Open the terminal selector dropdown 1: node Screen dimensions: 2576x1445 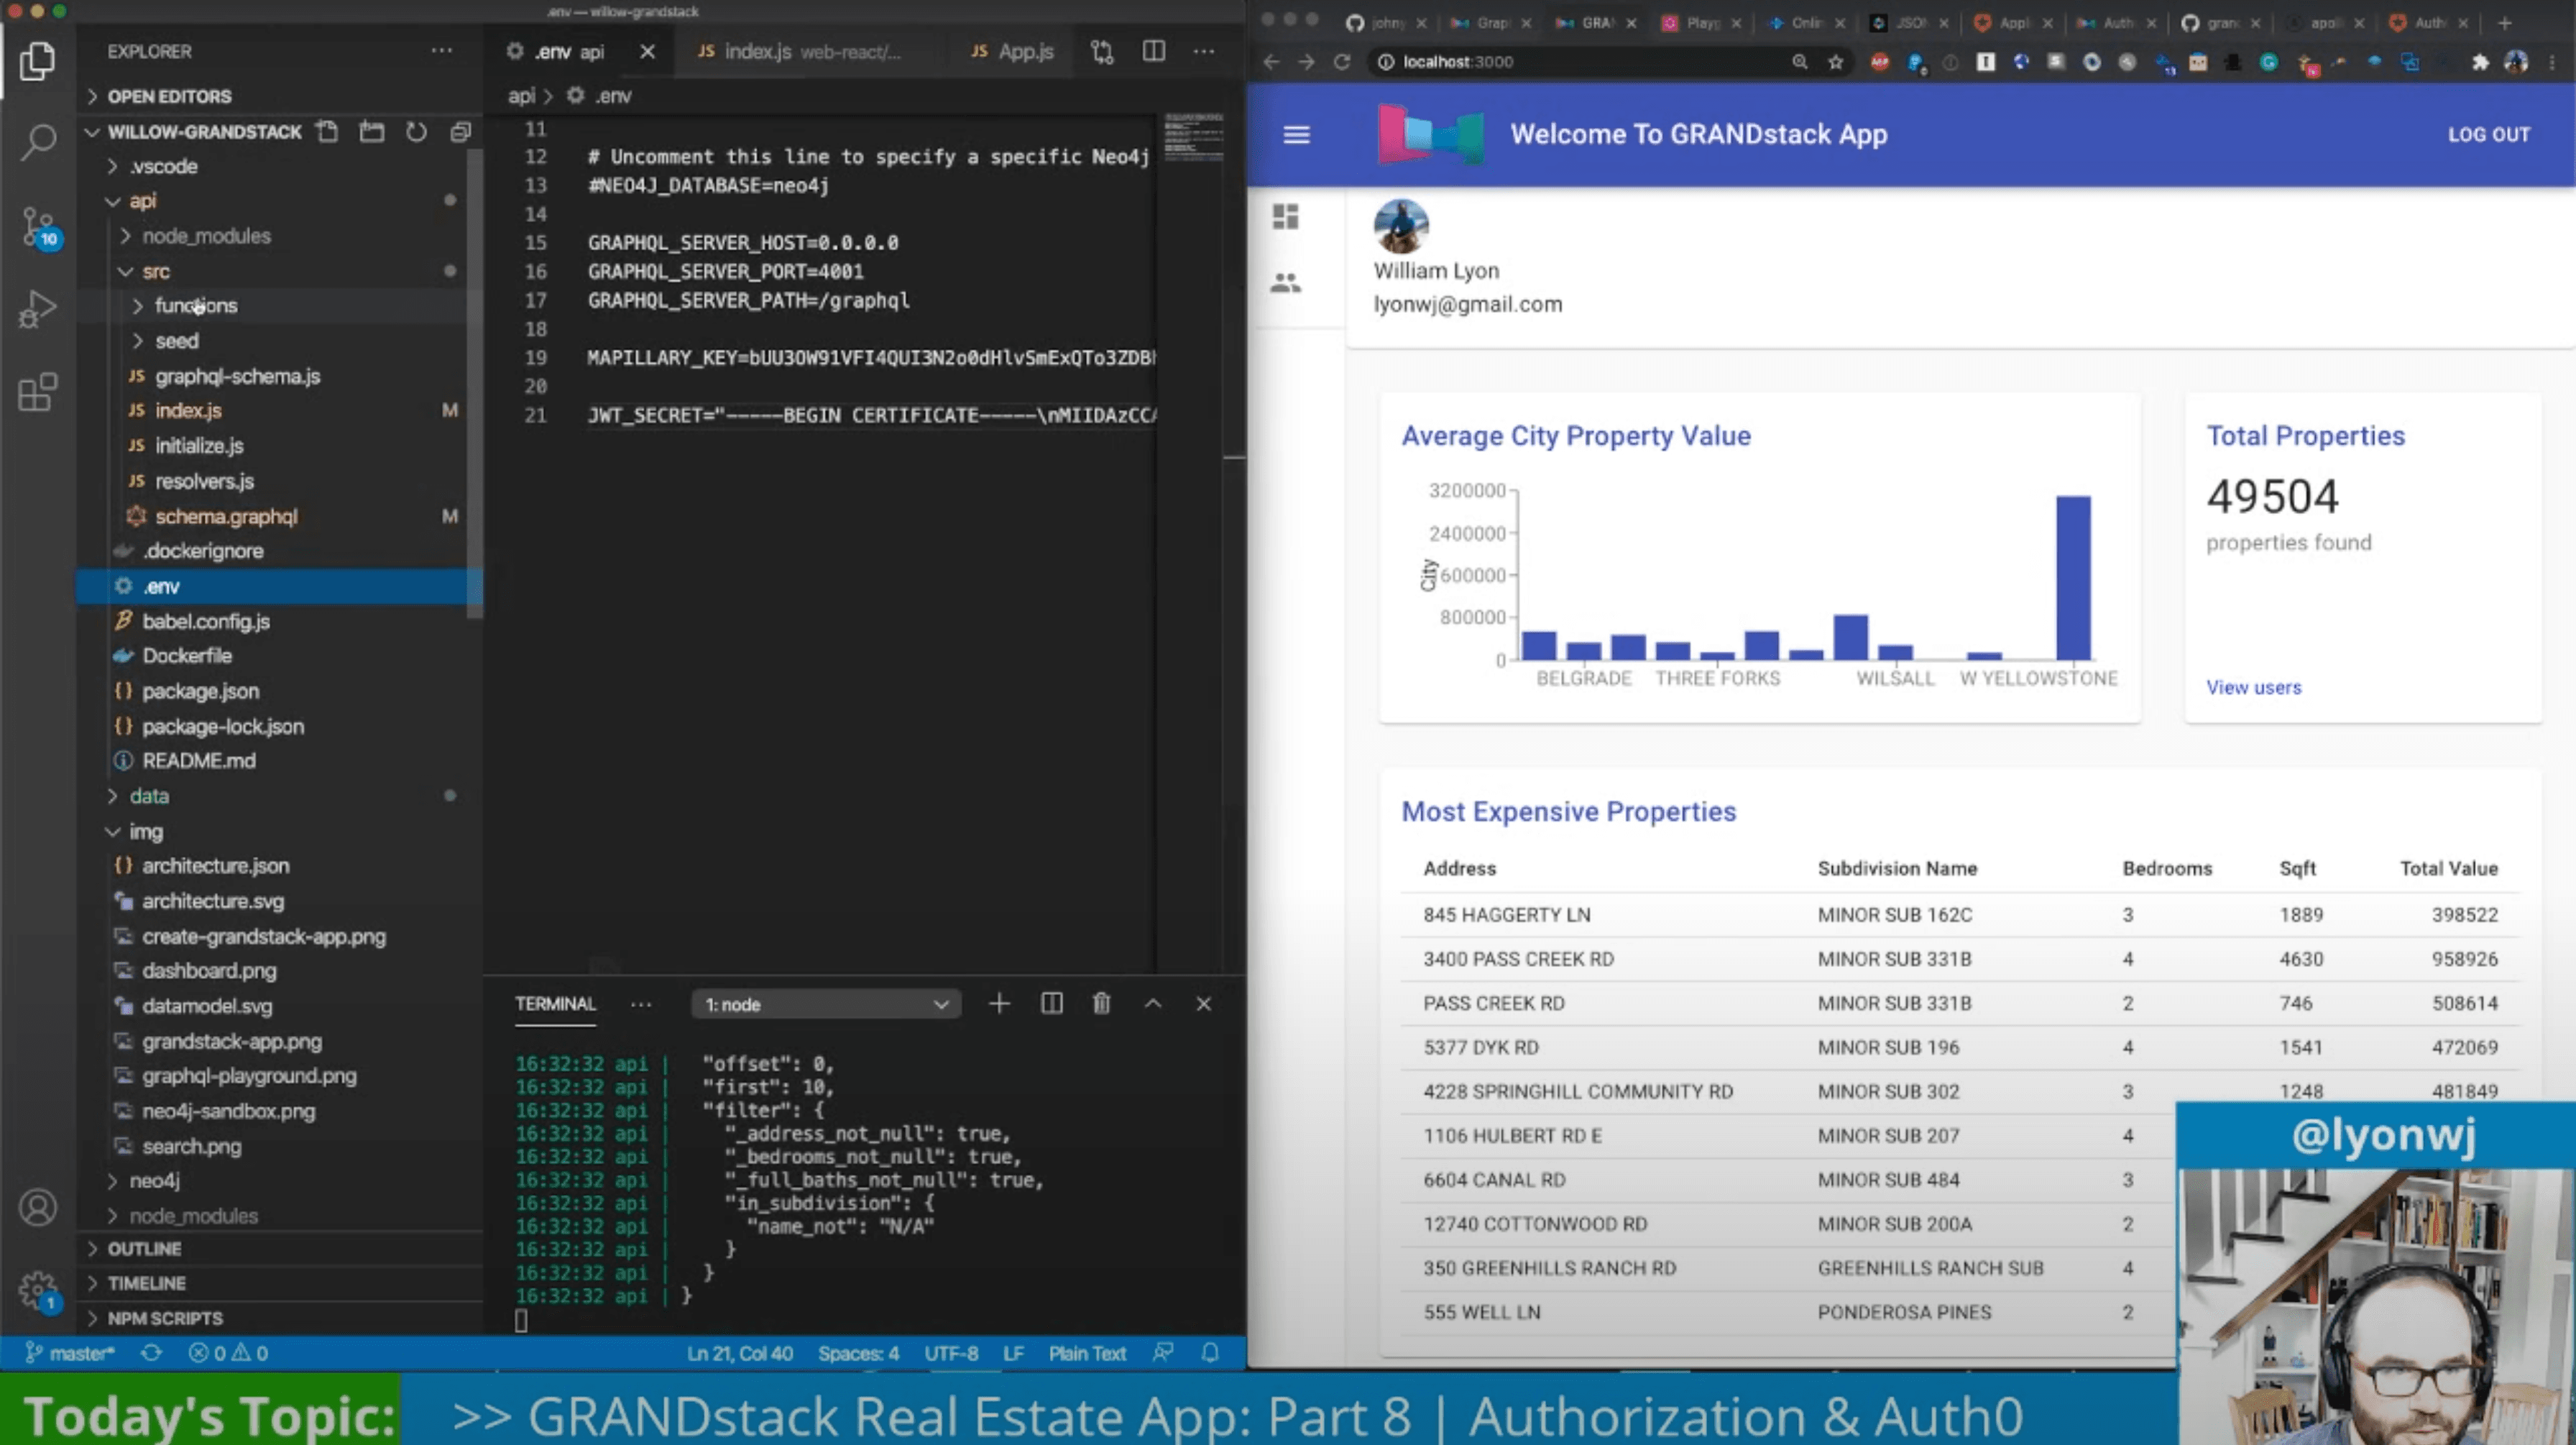click(x=826, y=1004)
